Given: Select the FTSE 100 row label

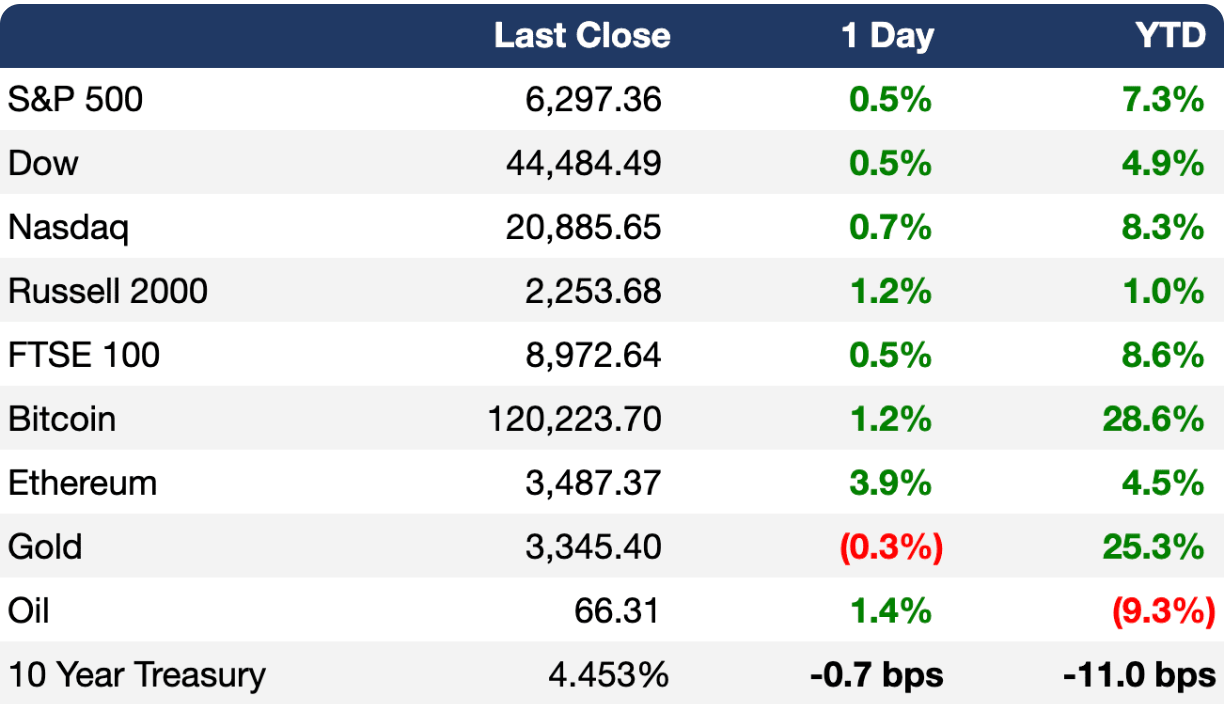Looking at the screenshot, I should 84,355.
